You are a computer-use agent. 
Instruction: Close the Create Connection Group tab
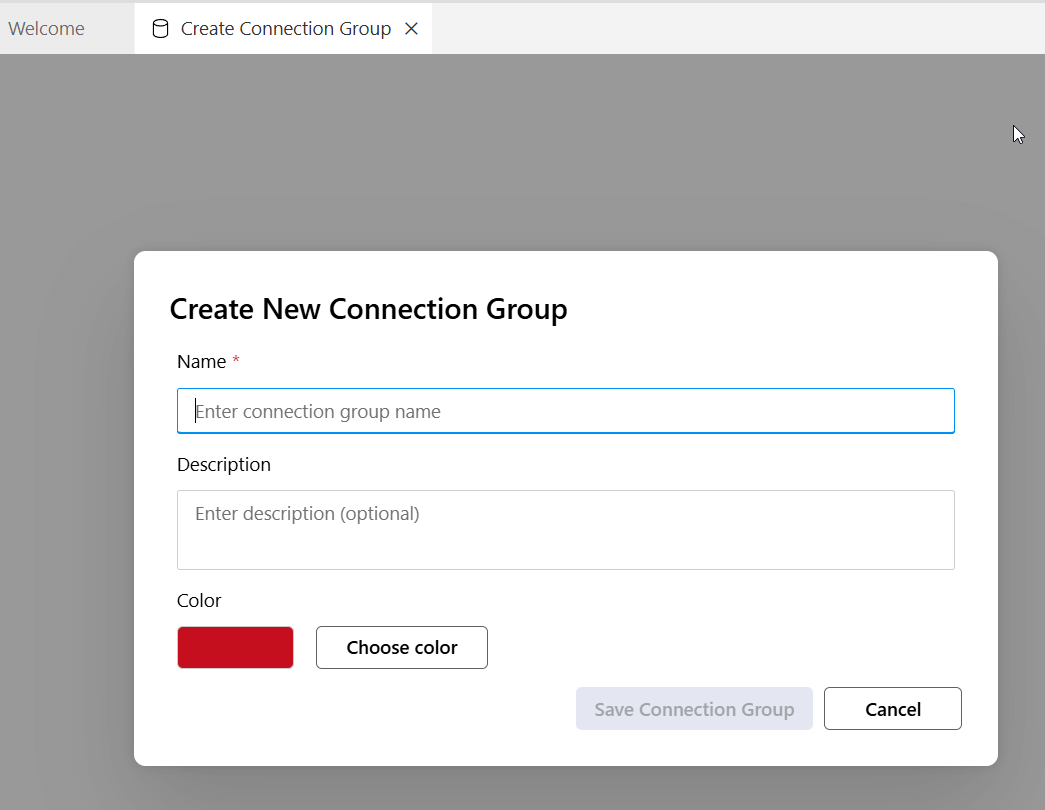pos(411,29)
